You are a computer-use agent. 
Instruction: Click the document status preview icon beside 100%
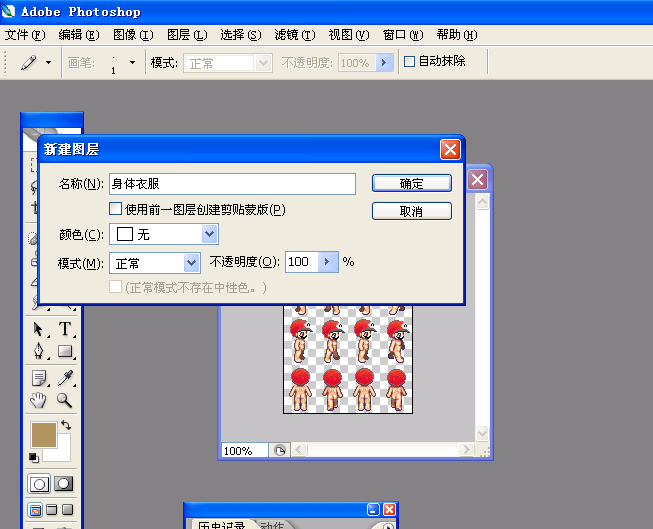pos(279,450)
